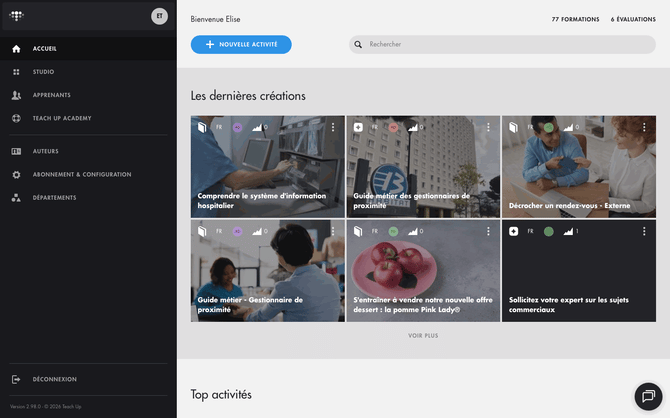670x418 pixels.
Task: Open options menu for Comprendre le système d'information hospitalier
Action: tap(333, 127)
